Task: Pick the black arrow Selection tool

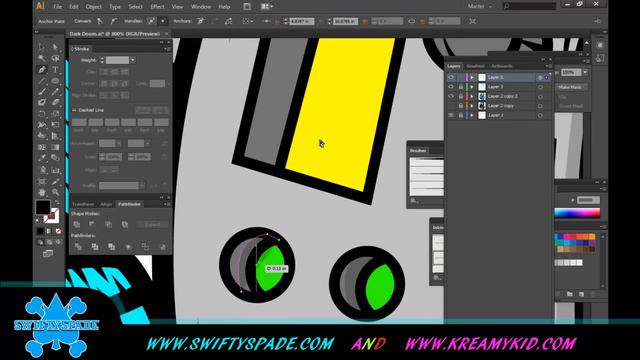Action: [42, 47]
